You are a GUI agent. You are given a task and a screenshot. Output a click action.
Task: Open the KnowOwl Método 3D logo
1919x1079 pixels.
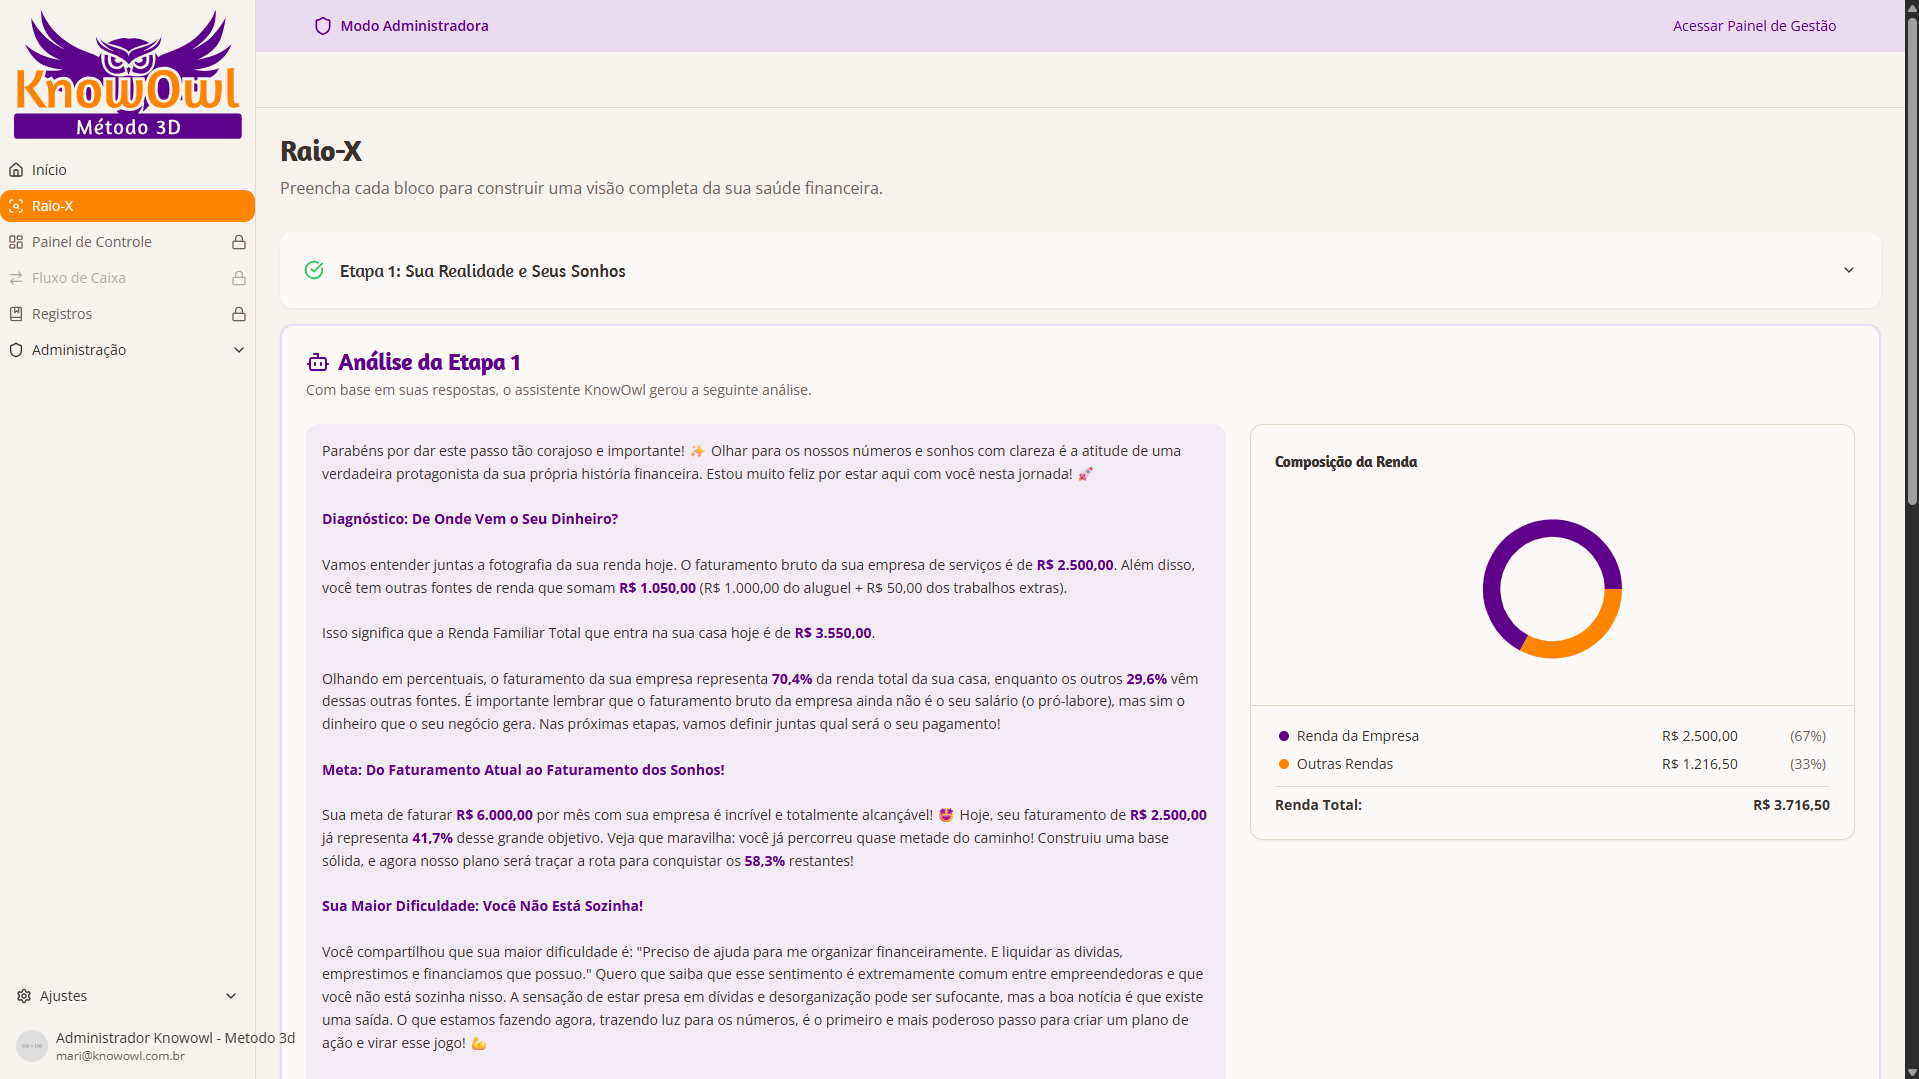(127, 72)
